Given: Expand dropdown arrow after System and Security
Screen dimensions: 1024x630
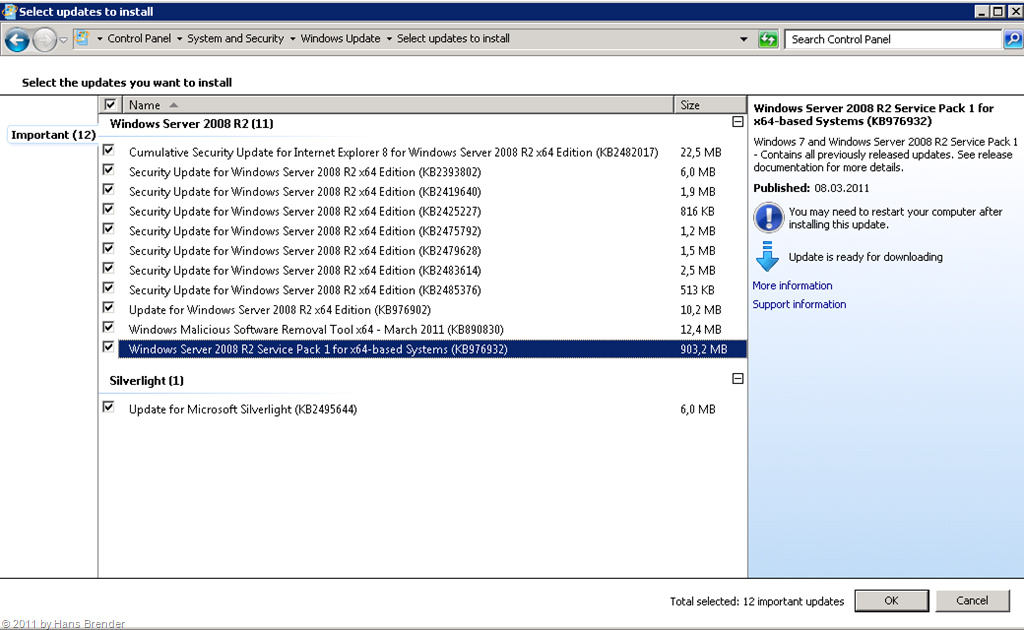Looking at the screenshot, I should tap(293, 39).
